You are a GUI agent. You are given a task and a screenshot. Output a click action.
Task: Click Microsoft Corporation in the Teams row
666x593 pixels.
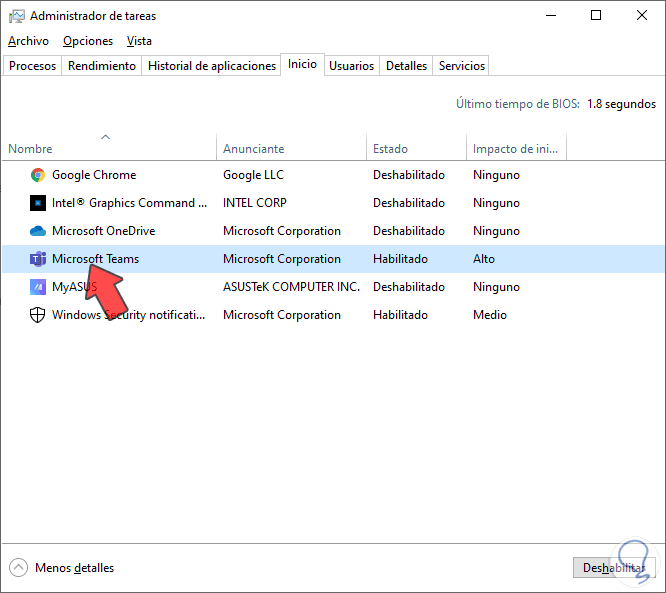pos(282,259)
